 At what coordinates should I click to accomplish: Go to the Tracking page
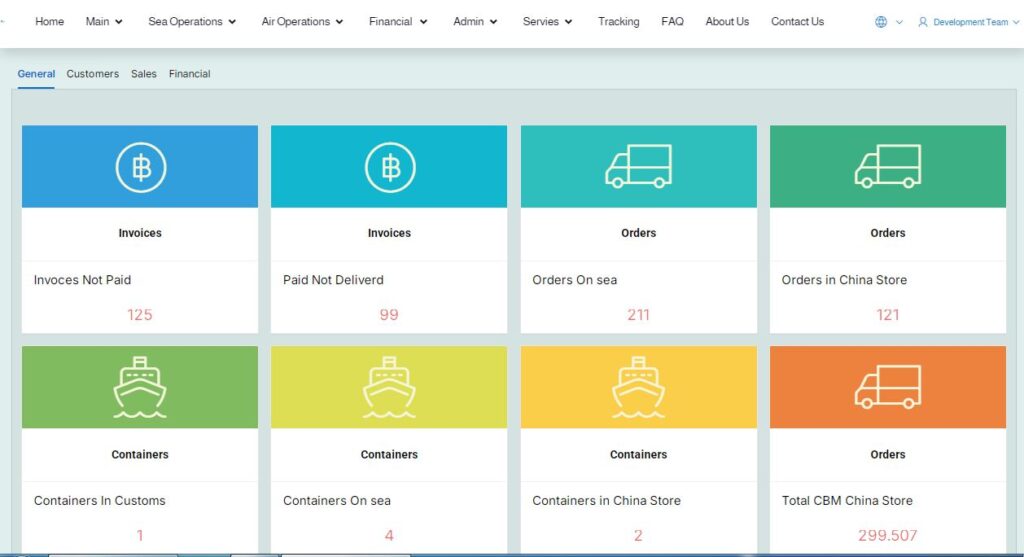coord(618,21)
